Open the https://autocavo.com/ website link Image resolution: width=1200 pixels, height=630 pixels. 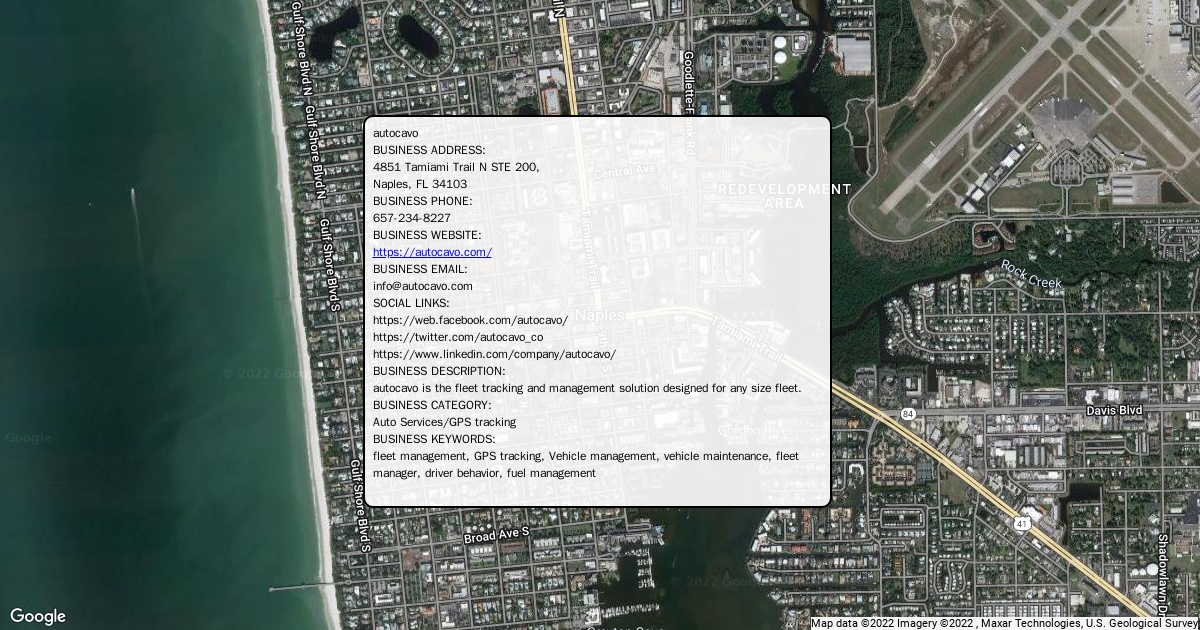(x=432, y=252)
